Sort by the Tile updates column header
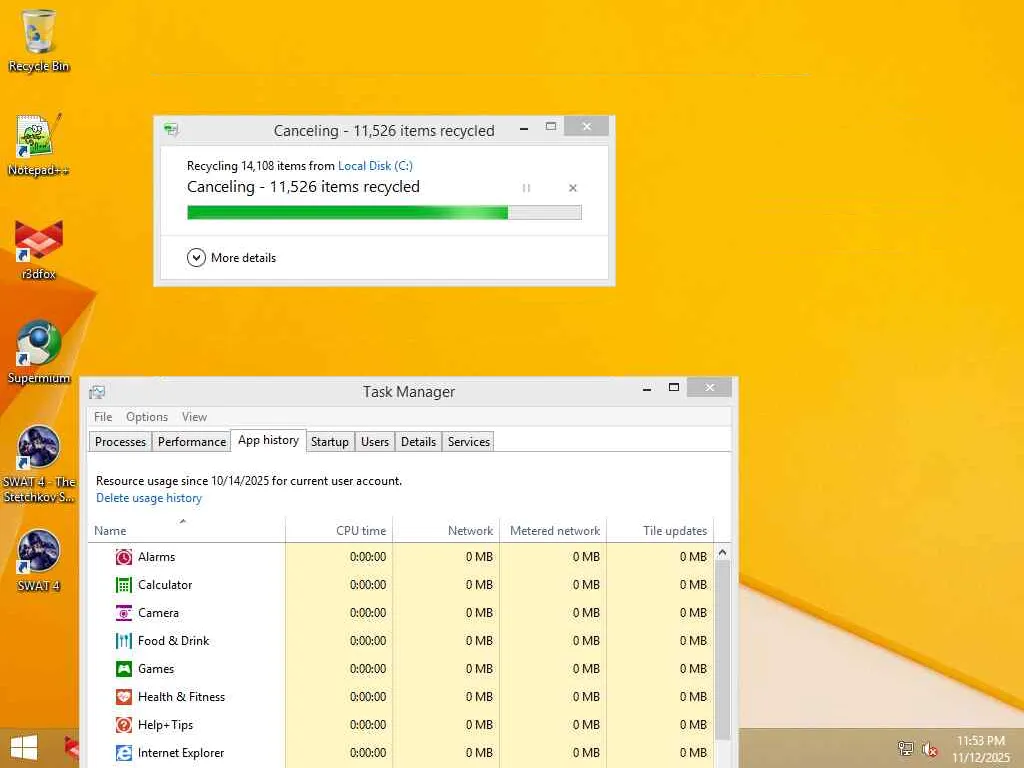Screen dimensions: 1024x768 [660, 530]
